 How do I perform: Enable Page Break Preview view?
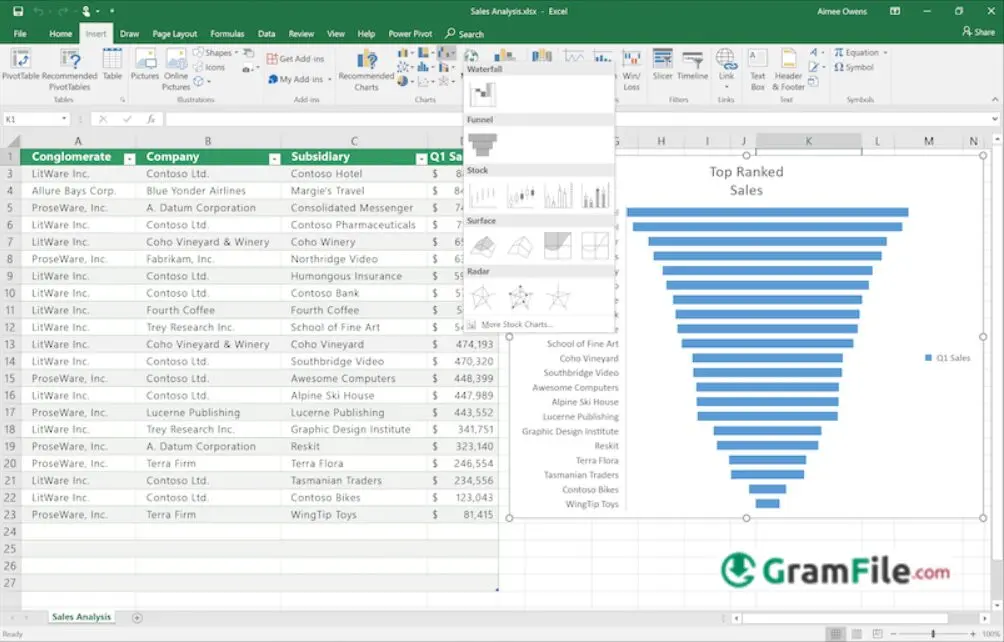876,634
